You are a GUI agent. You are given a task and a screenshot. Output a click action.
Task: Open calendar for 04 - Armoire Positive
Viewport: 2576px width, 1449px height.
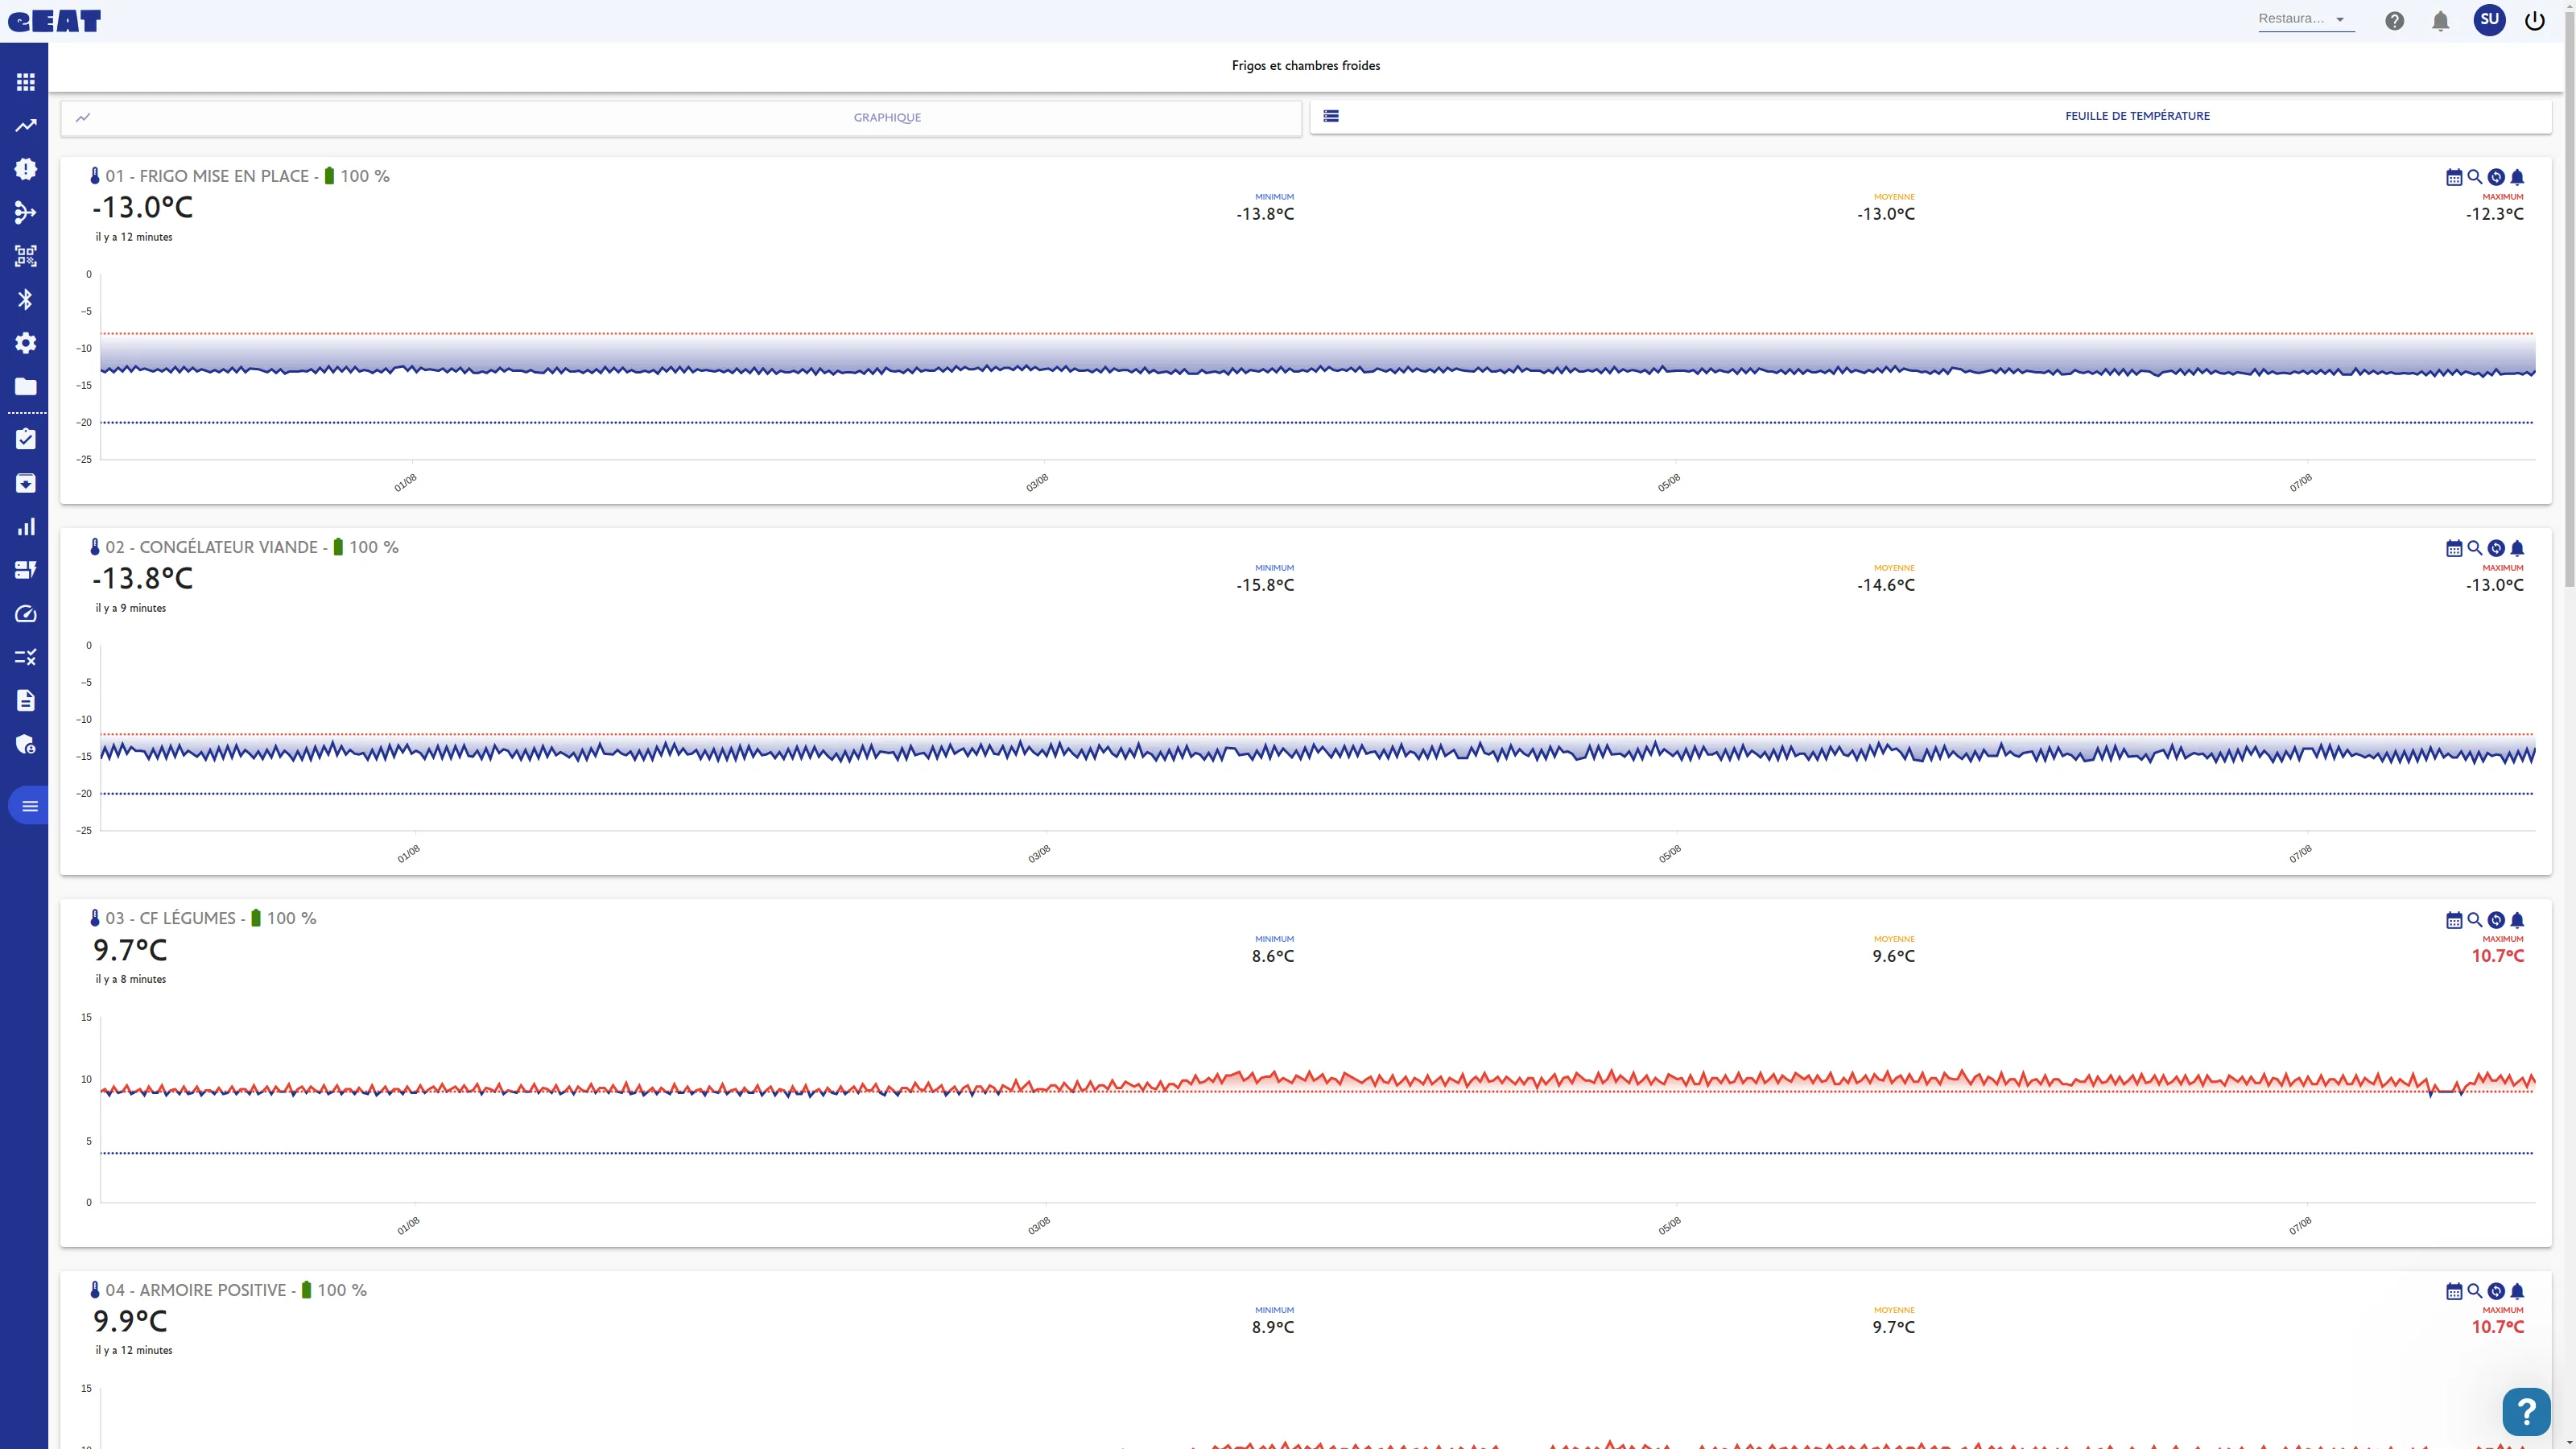click(x=2454, y=1291)
